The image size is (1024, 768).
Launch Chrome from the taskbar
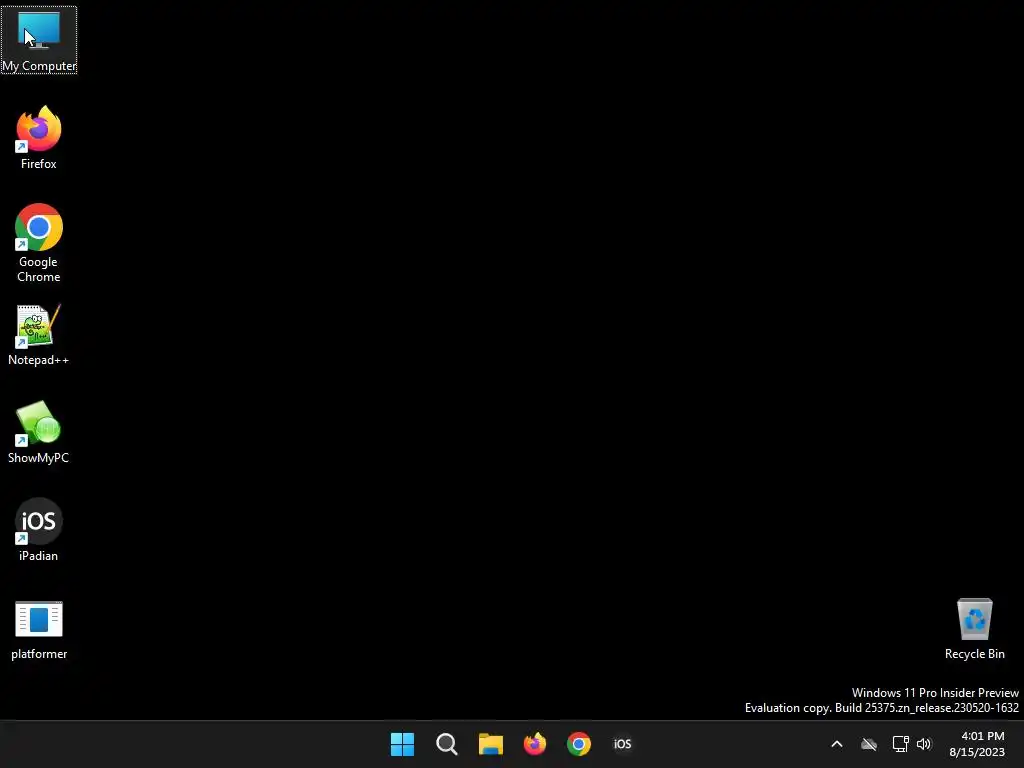pos(579,744)
